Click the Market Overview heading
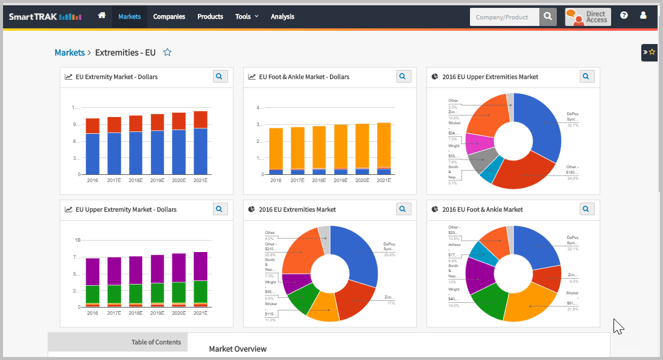 tap(238, 349)
